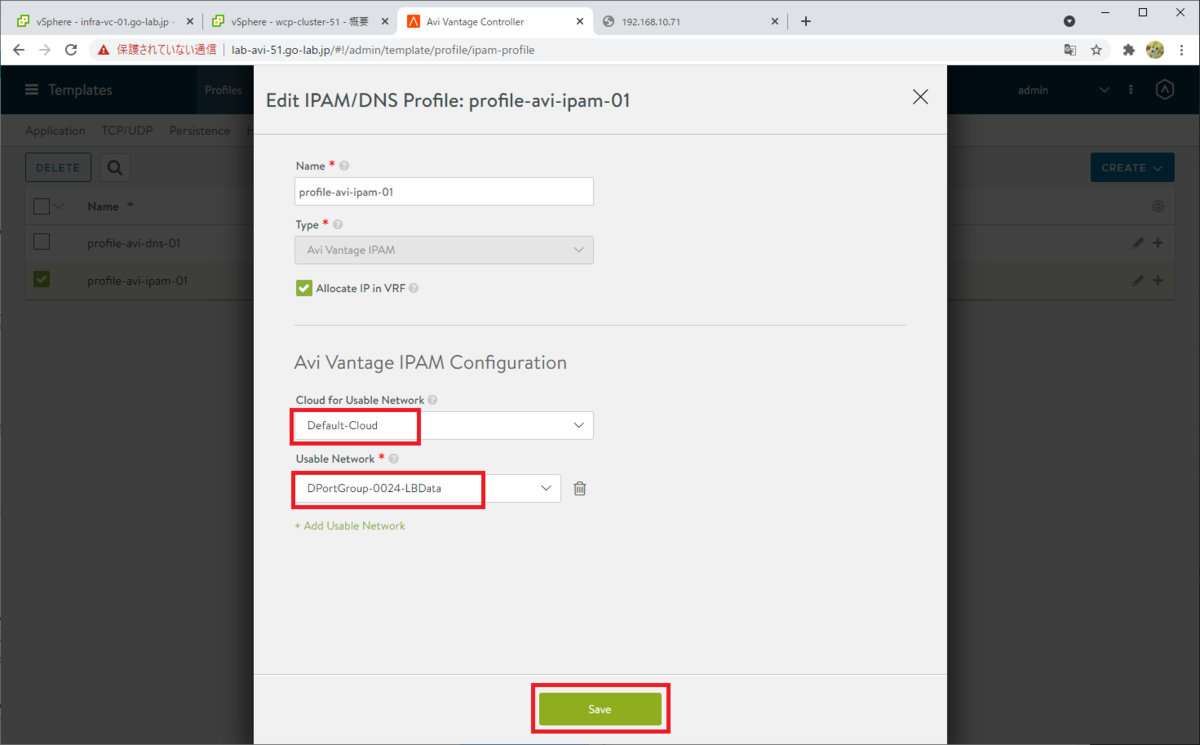Open the Persistence sub-tab
Screen dimensions: 1200x745
pos(199,131)
